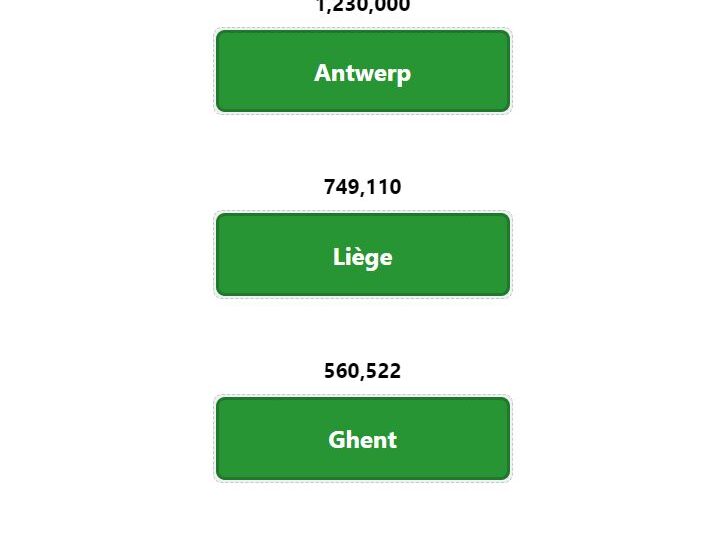
Task: Tap the Ghent text inside the button
Action: (x=363, y=440)
